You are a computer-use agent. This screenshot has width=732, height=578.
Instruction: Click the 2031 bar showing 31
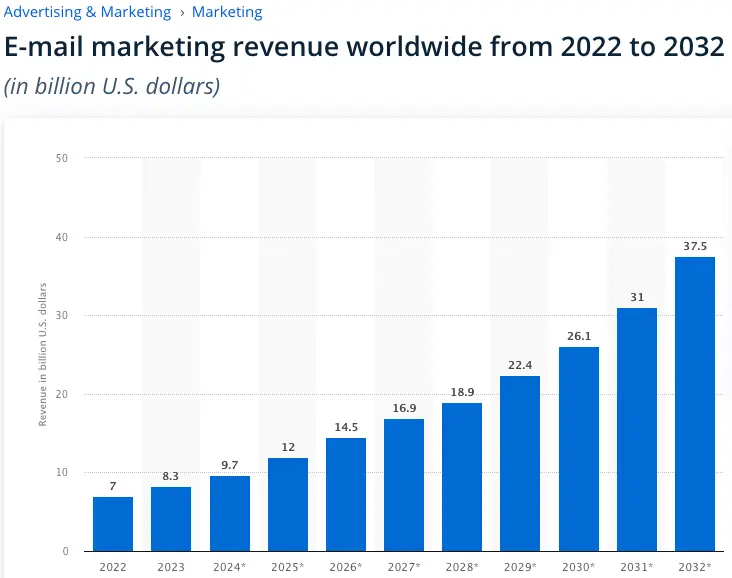[x=636, y=430]
